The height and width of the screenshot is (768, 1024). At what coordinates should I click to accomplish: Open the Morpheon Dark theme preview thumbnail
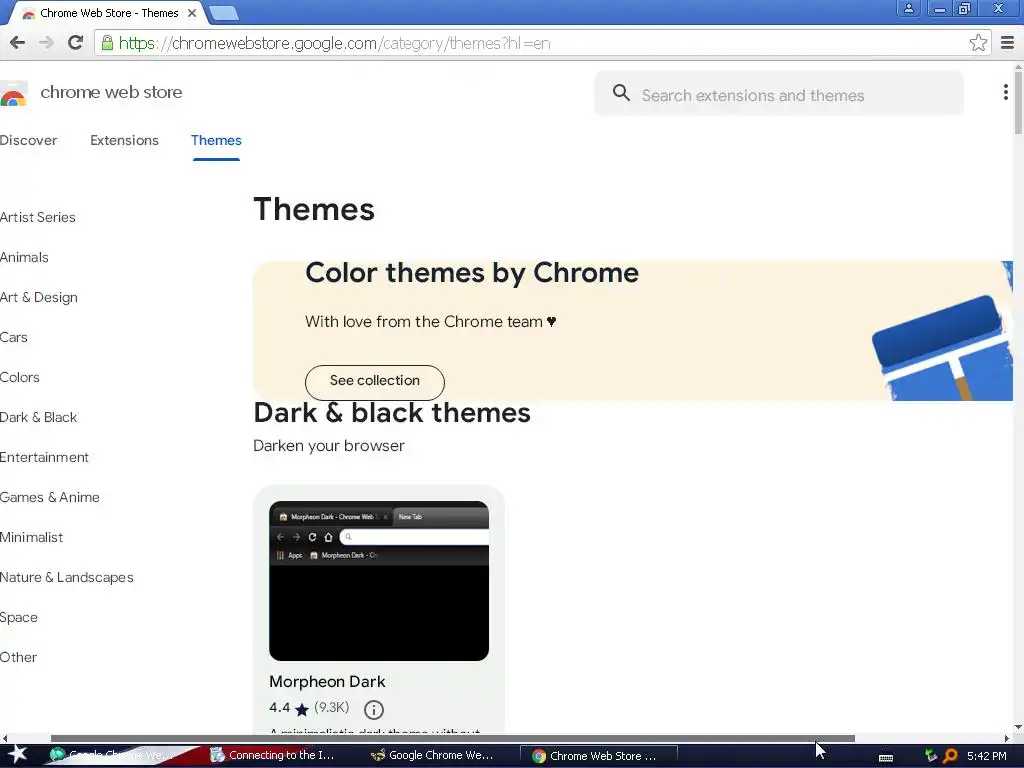click(379, 581)
